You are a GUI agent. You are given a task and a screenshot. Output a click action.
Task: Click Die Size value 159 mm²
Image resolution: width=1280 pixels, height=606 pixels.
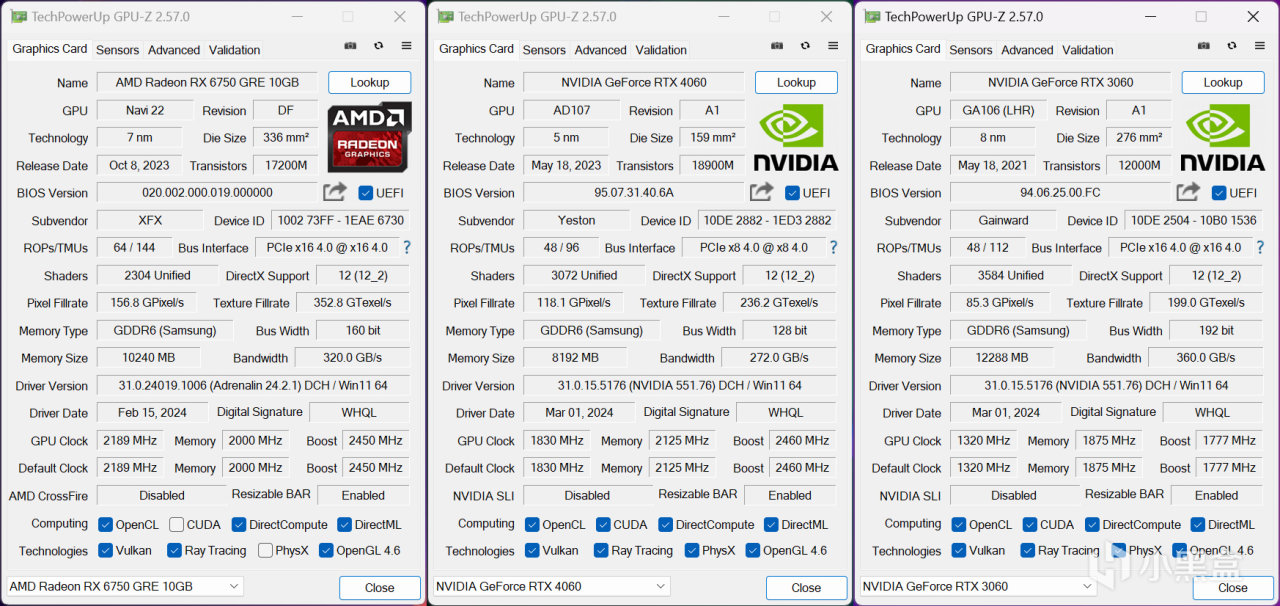point(713,138)
